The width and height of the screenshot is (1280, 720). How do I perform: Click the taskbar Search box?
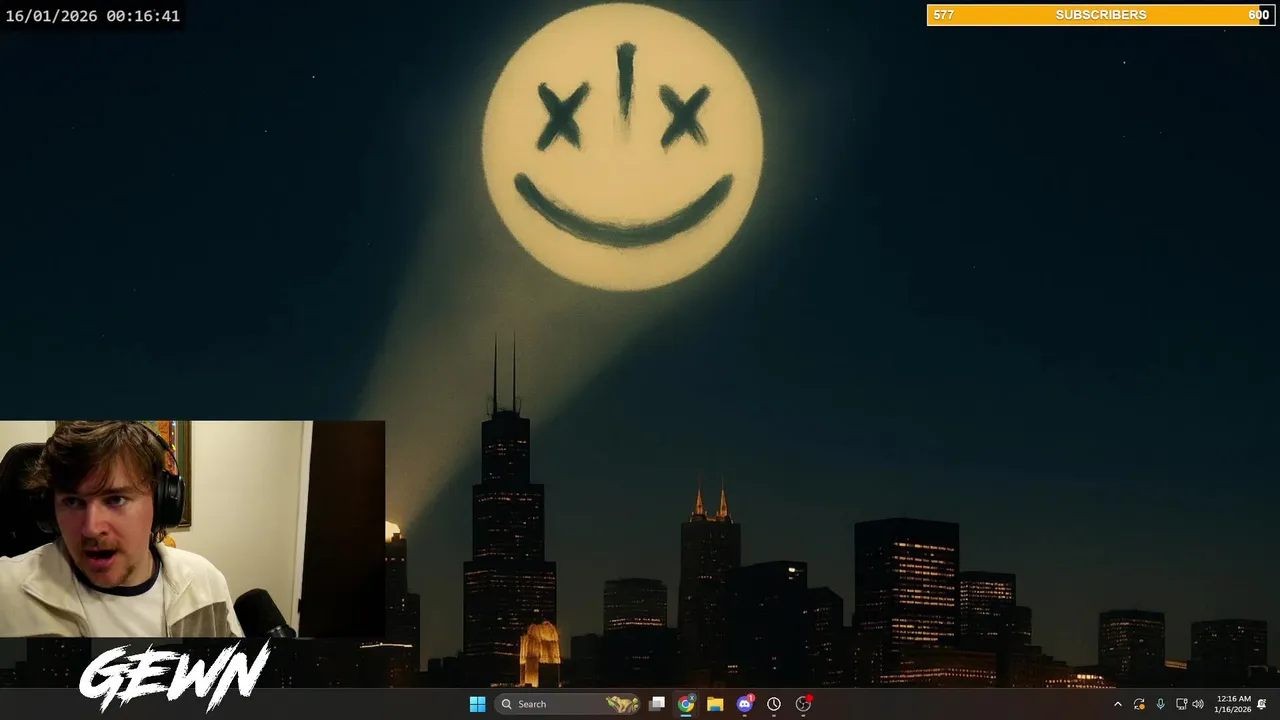click(568, 704)
